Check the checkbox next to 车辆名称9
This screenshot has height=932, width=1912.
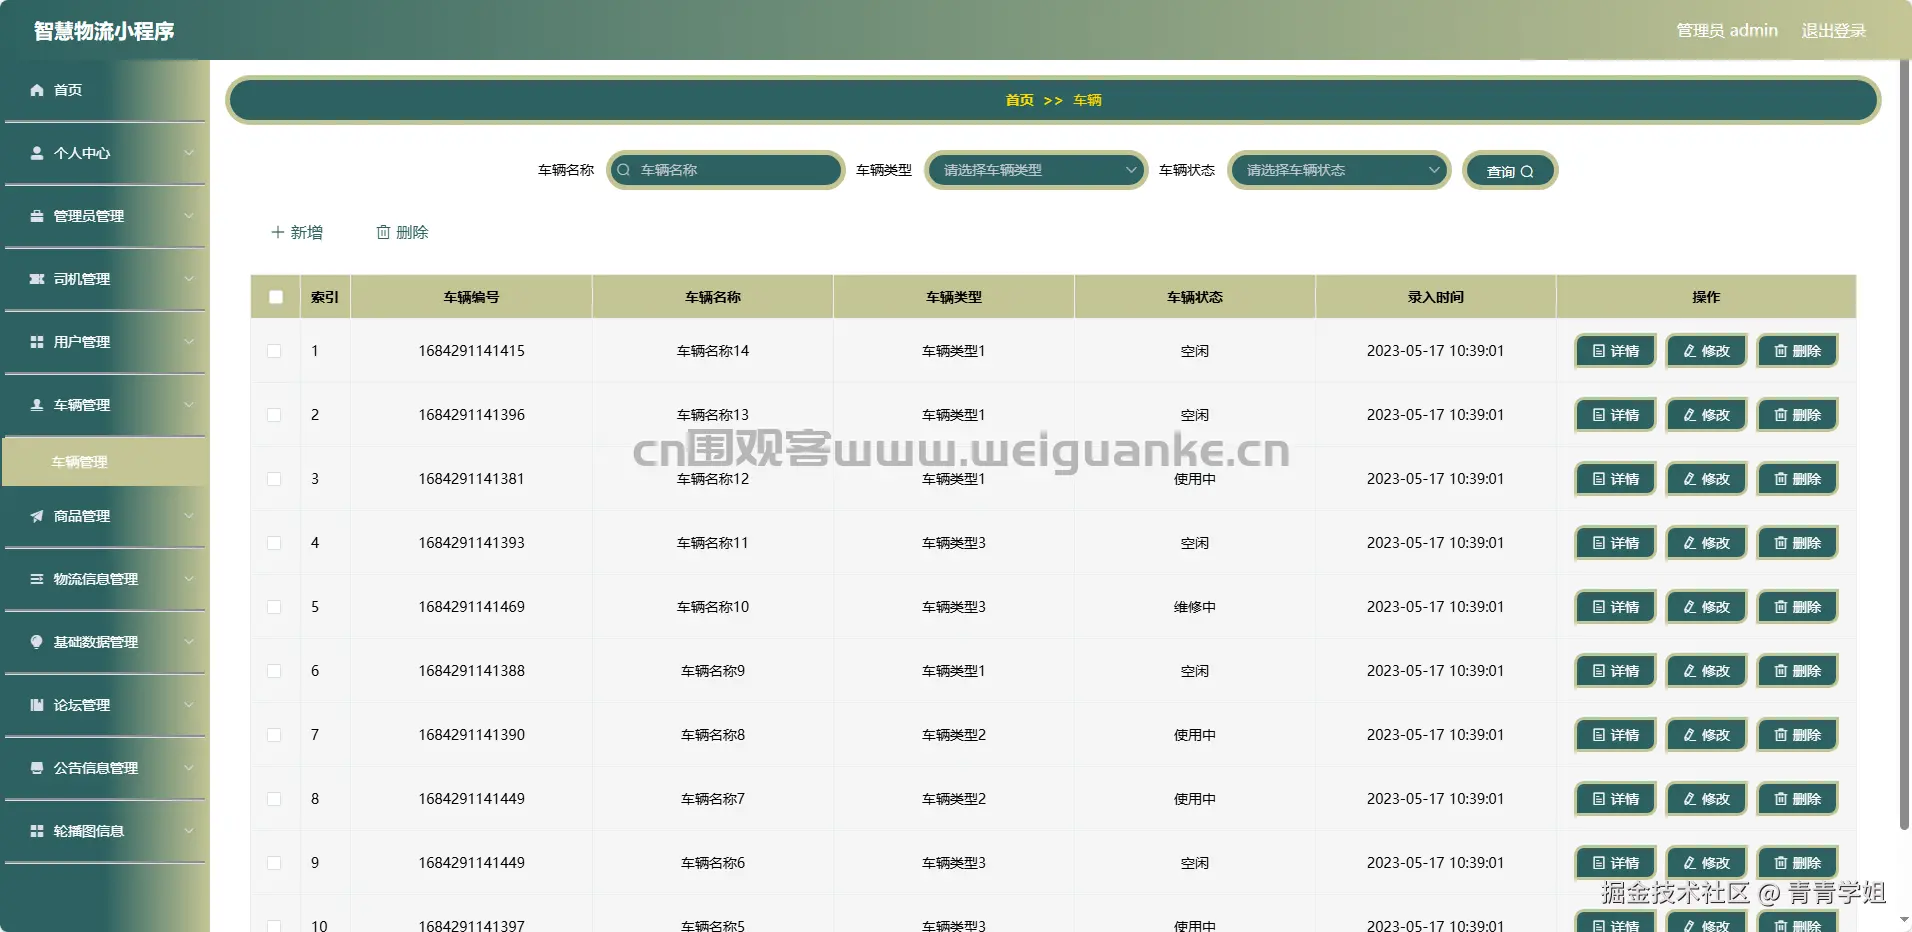[275, 671]
